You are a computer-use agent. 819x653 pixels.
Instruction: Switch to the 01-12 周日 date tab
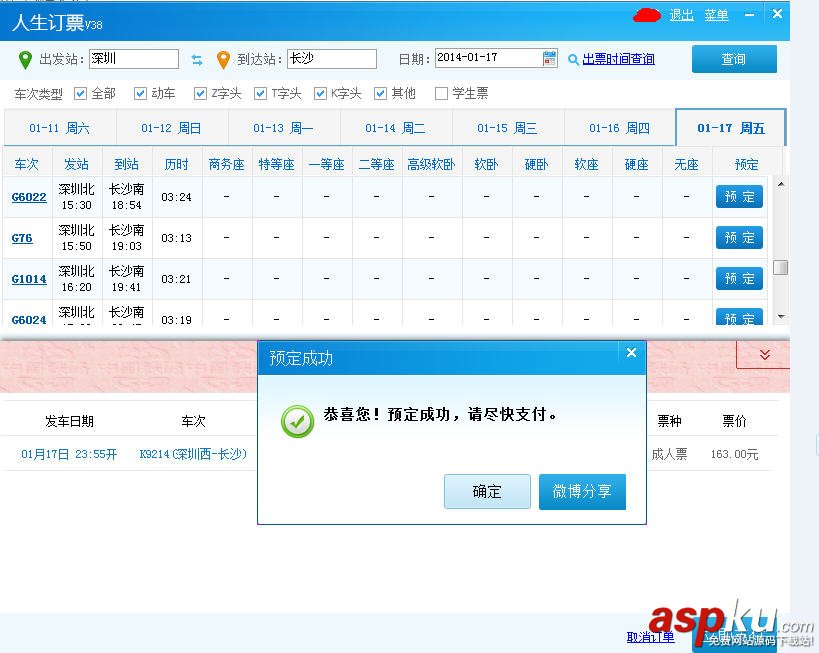coord(171,128)
